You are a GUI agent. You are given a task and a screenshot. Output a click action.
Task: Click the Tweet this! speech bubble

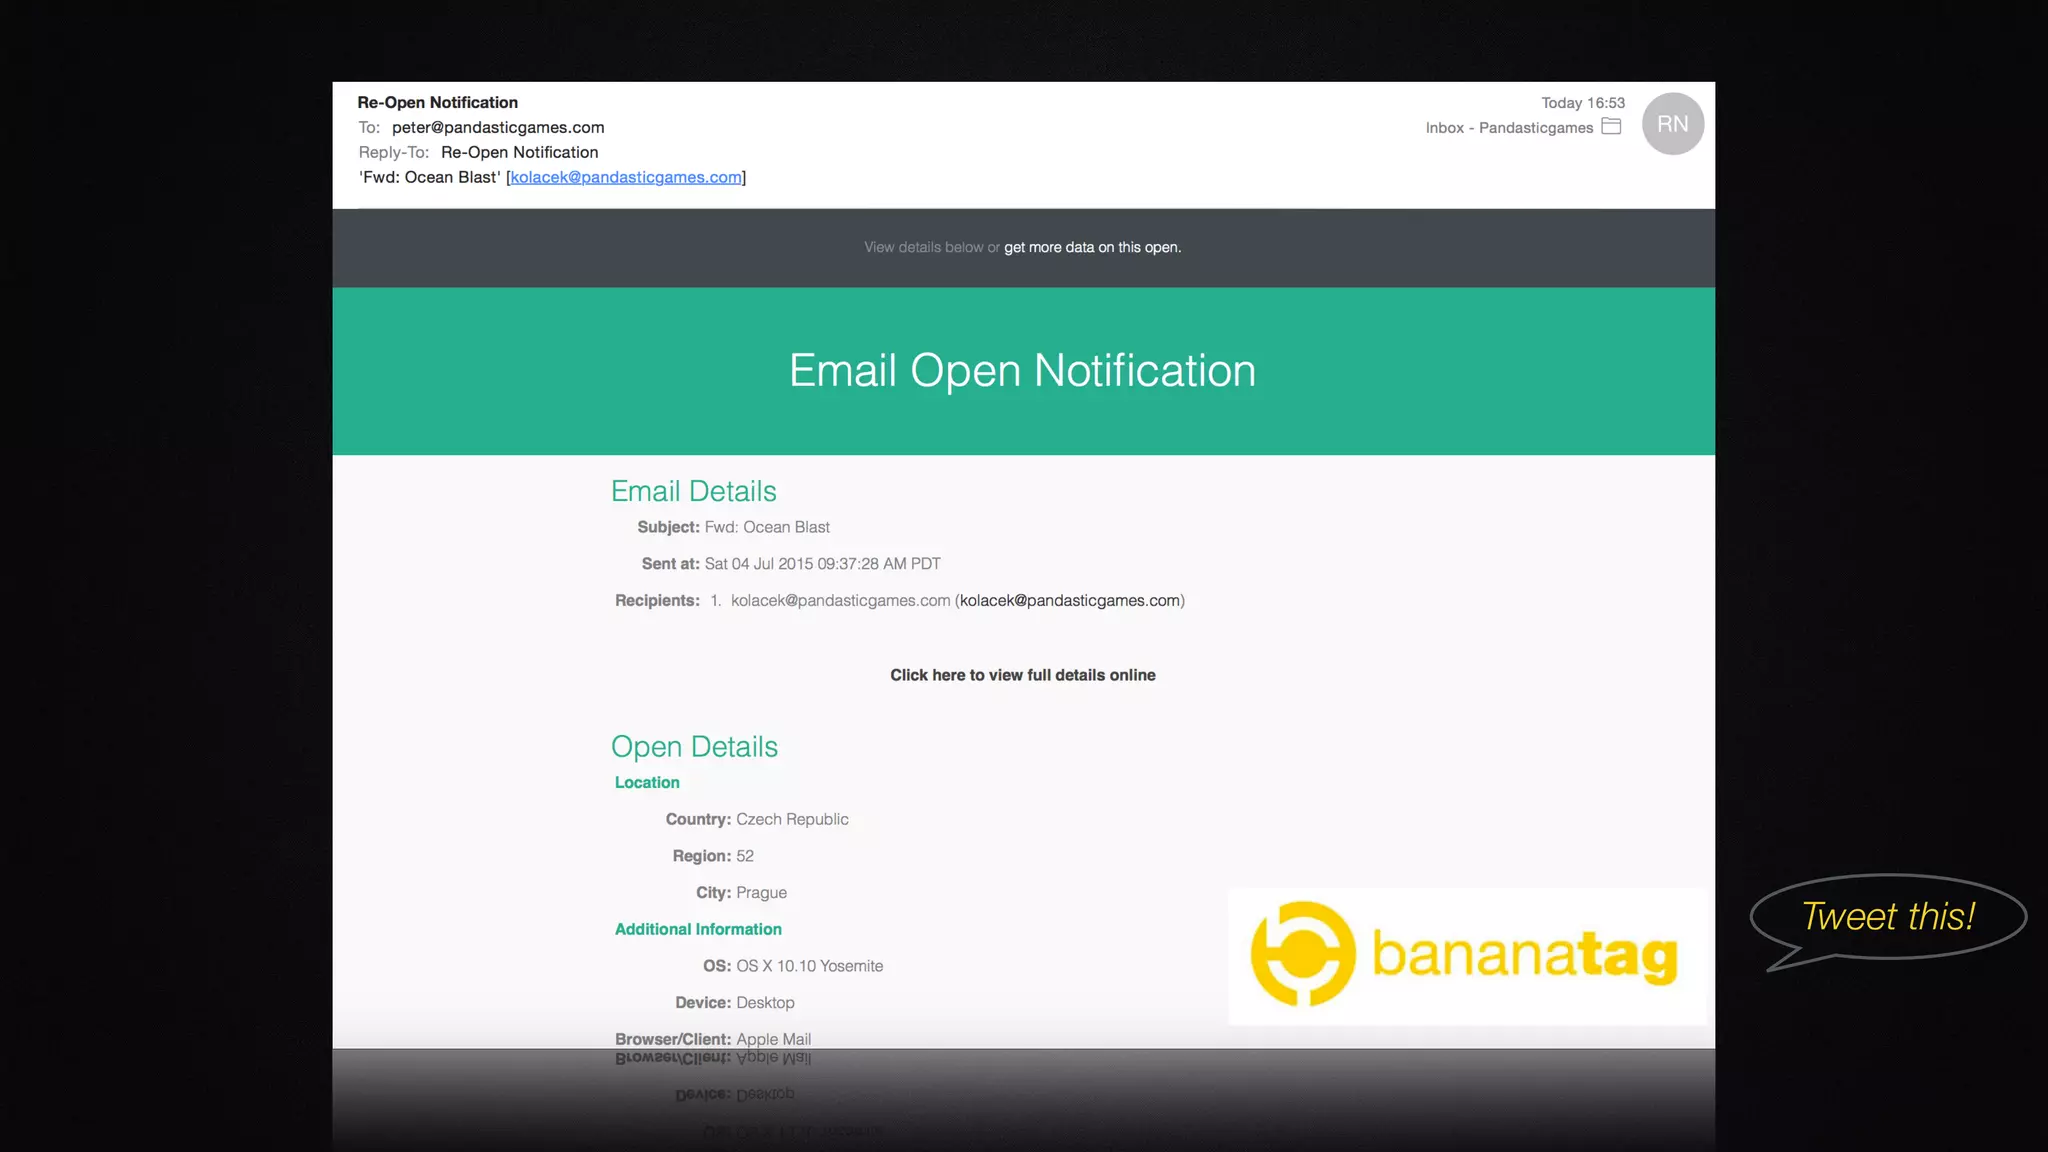[1887, 917]
